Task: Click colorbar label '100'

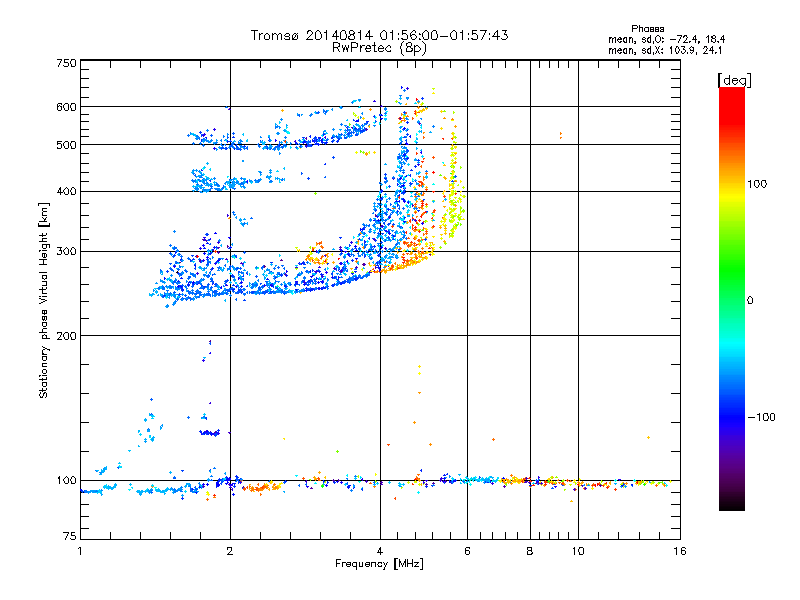Action: click(757, 184)
